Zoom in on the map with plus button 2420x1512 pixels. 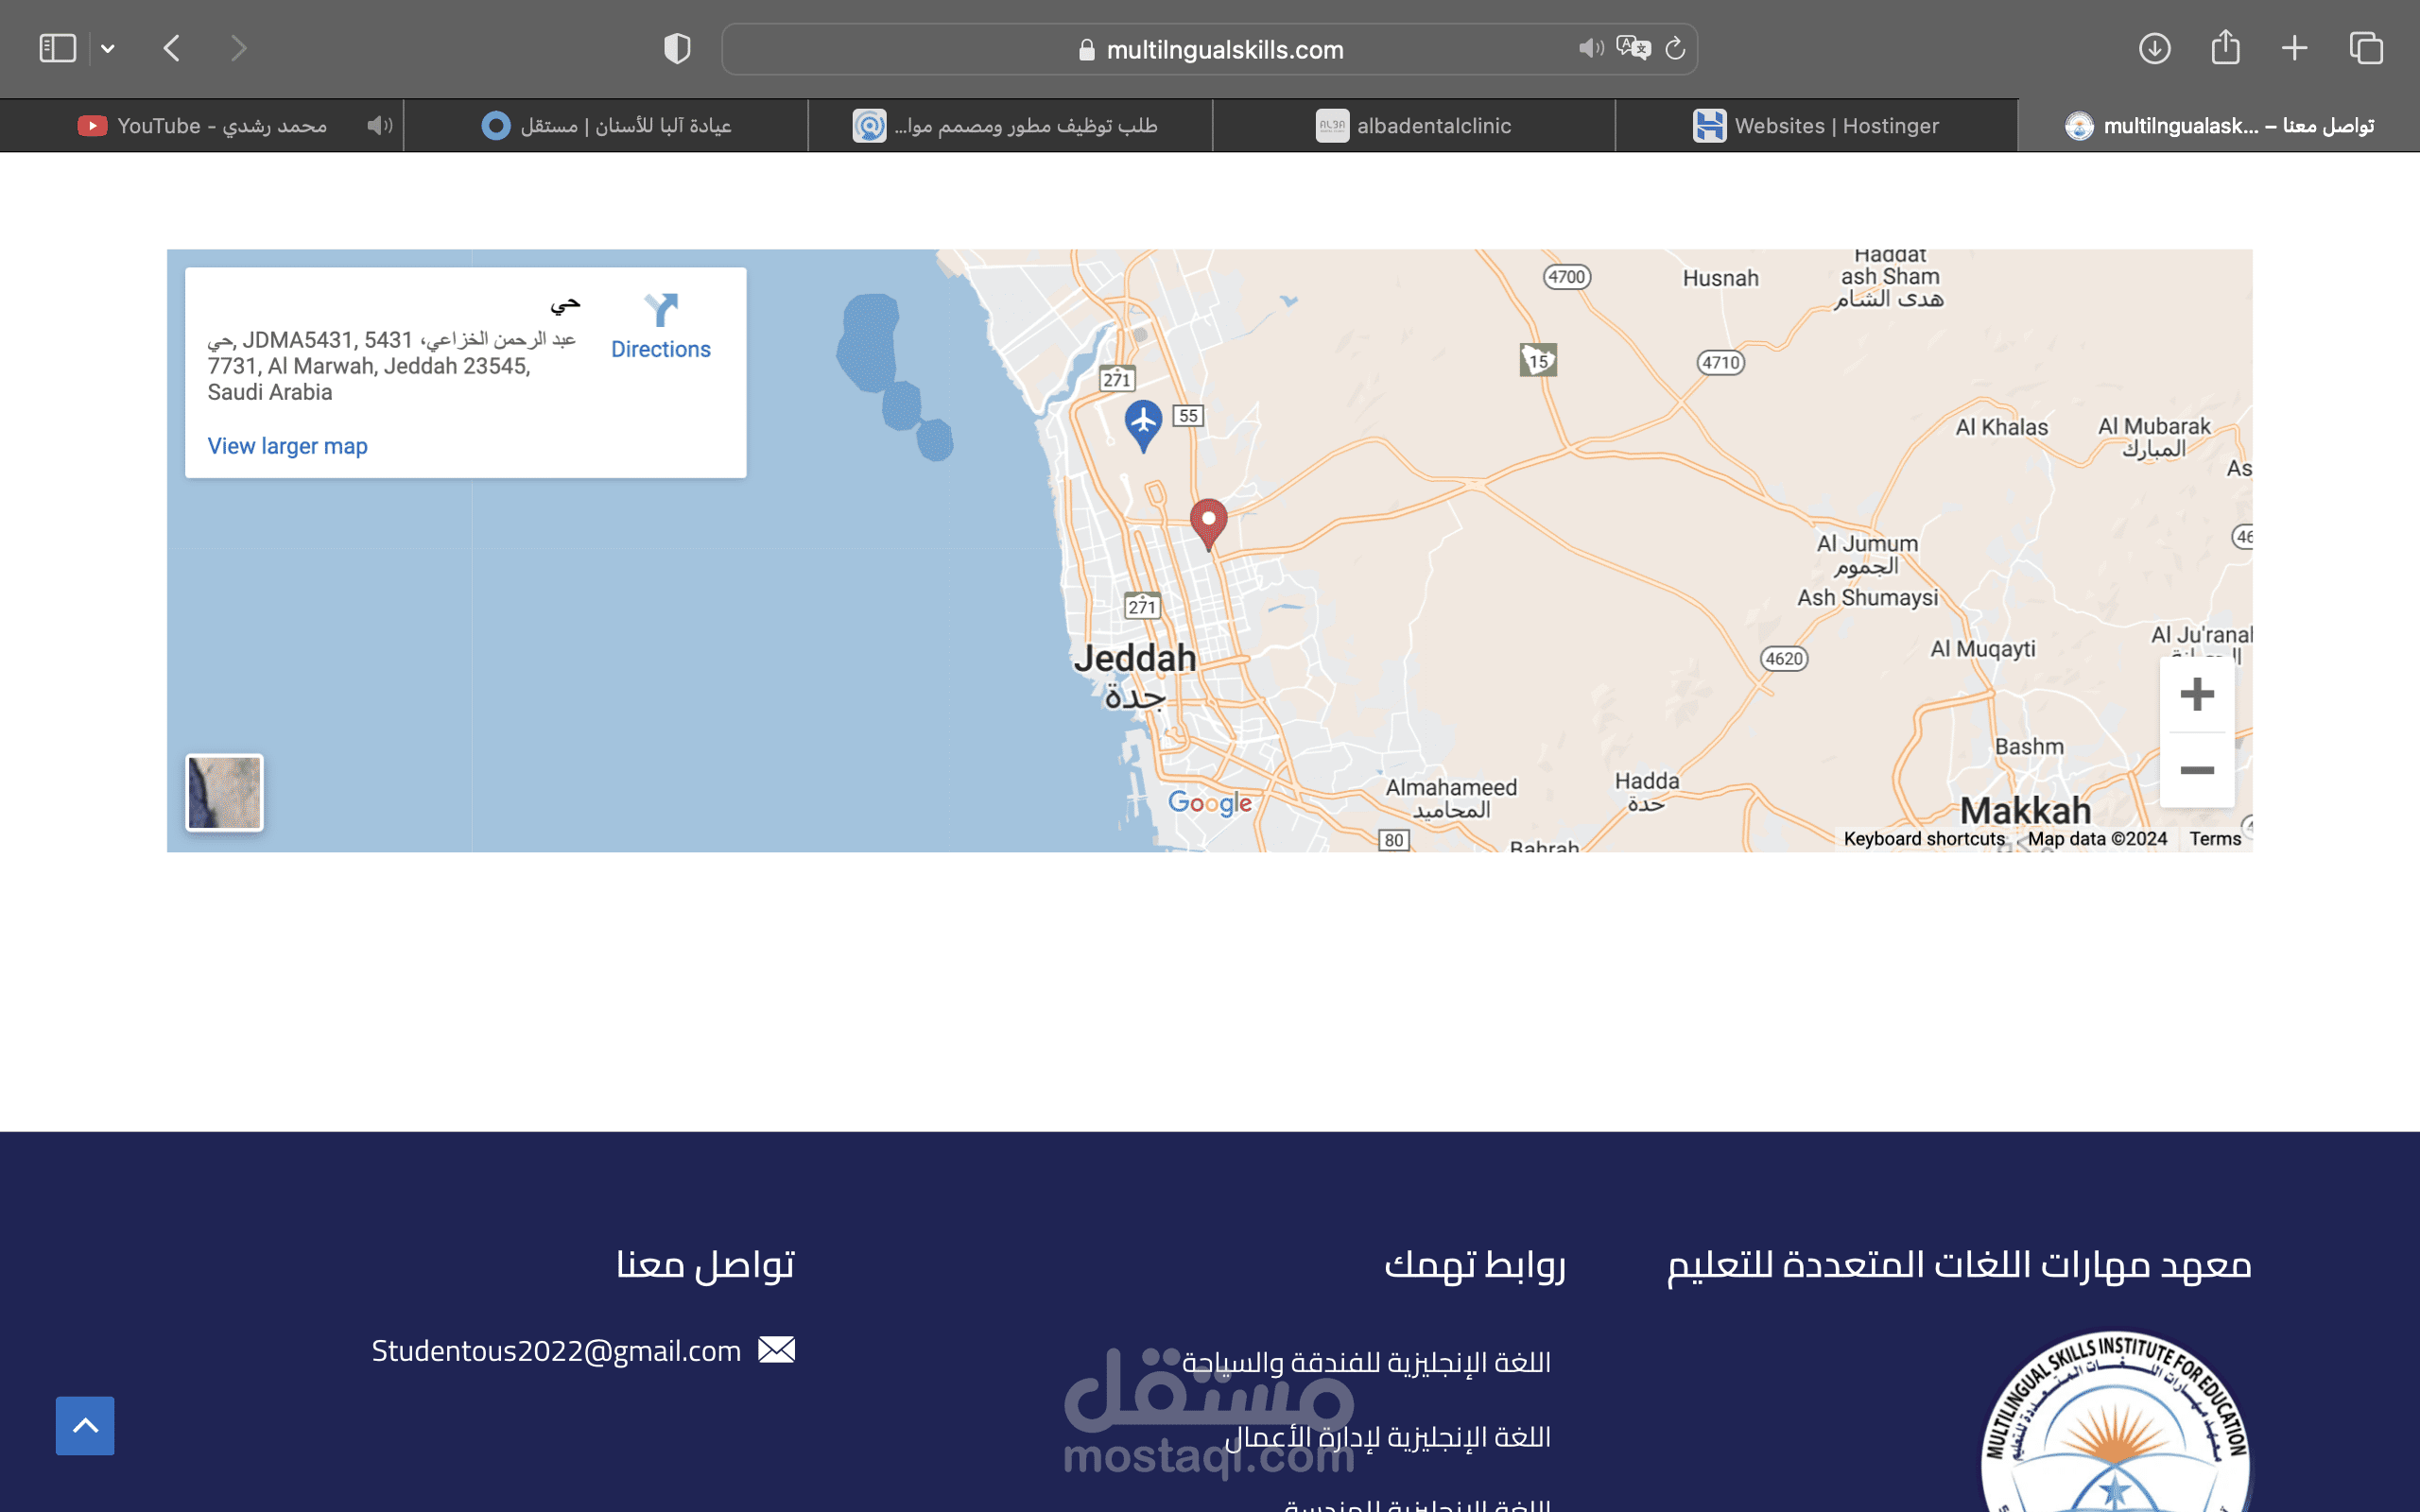[2196, 694]
